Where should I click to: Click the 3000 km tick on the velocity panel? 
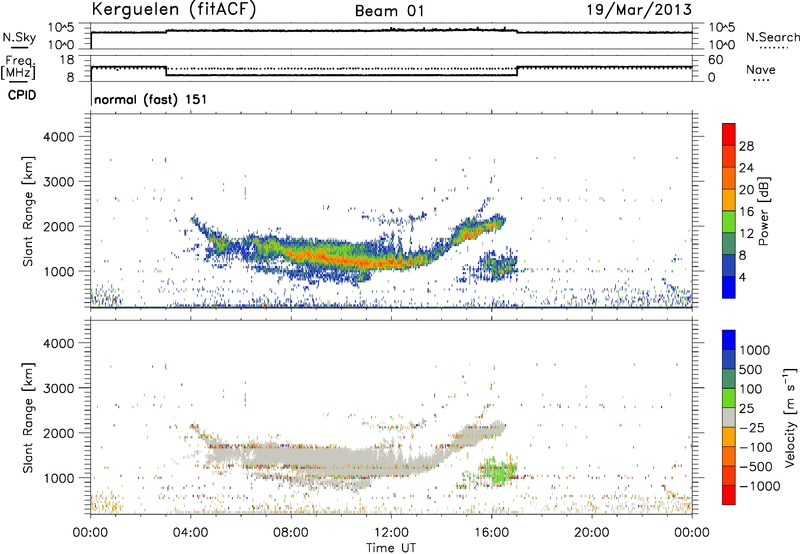click(58, 388)
